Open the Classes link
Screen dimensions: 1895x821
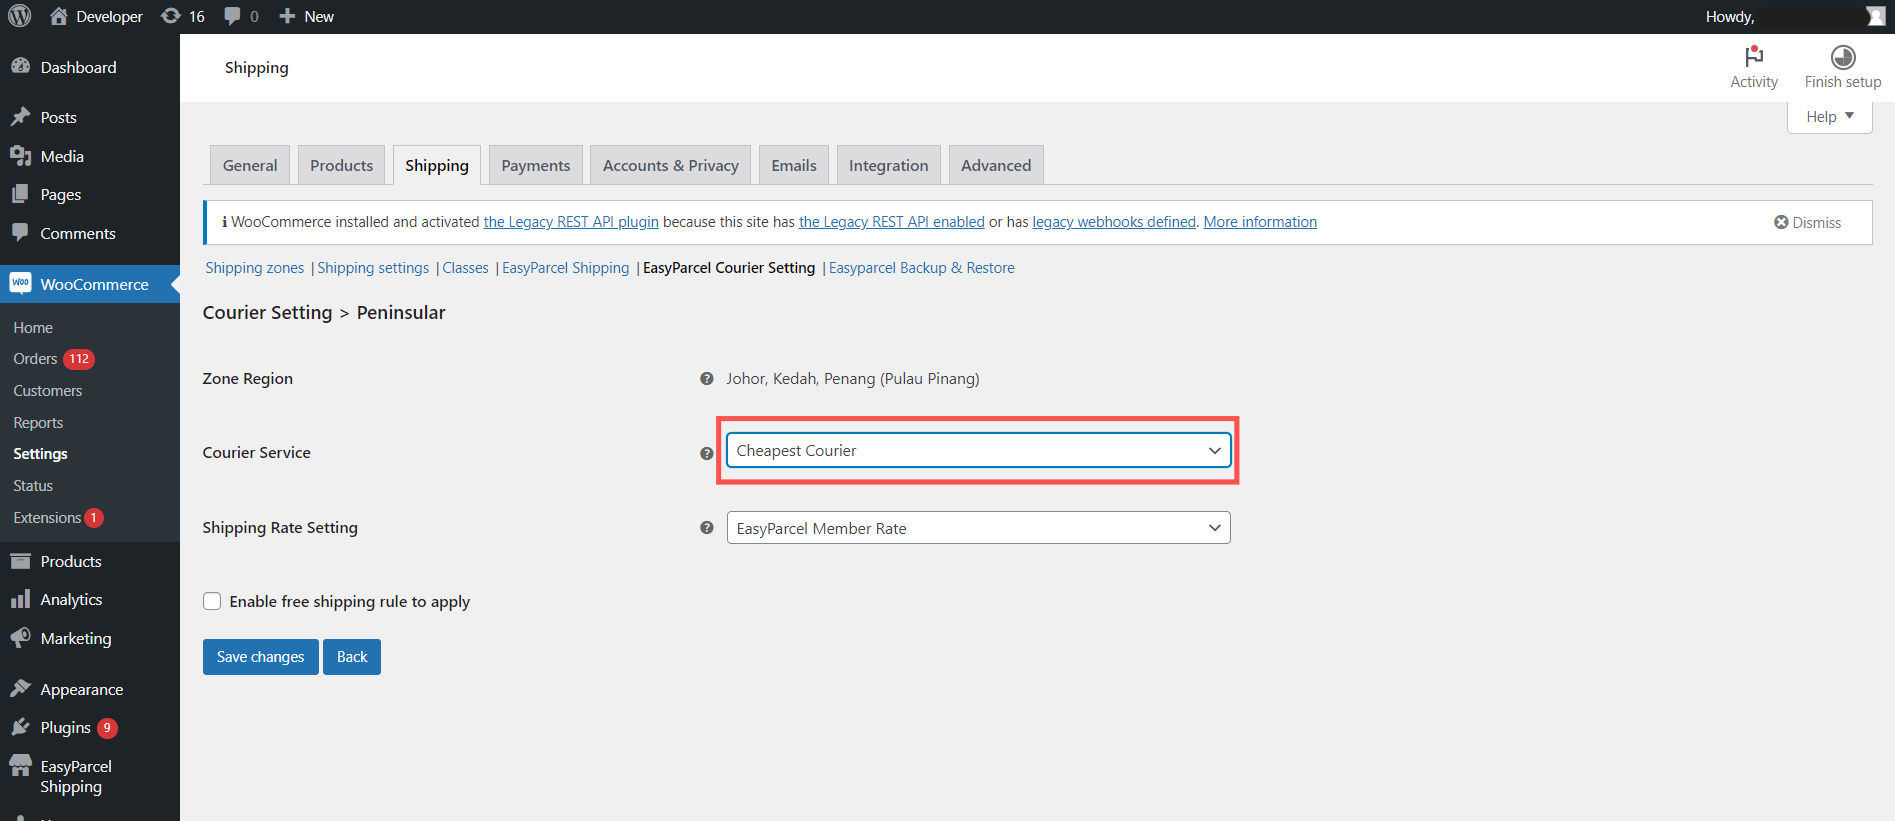click(466, 268)
